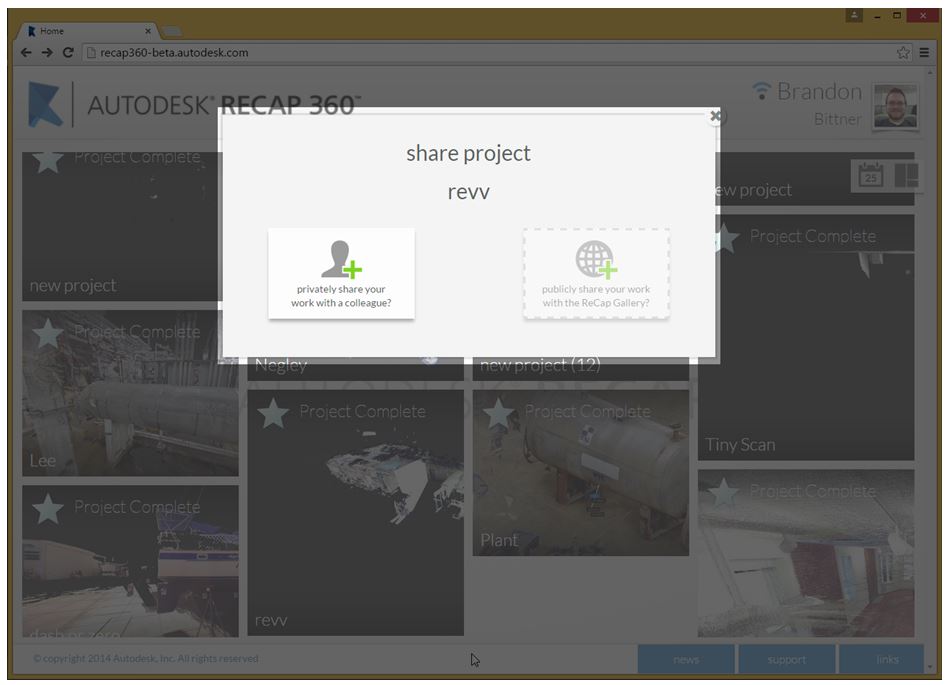Open the Lee project thumbnail
Viewport: 948px width, 685px height.
131,393
